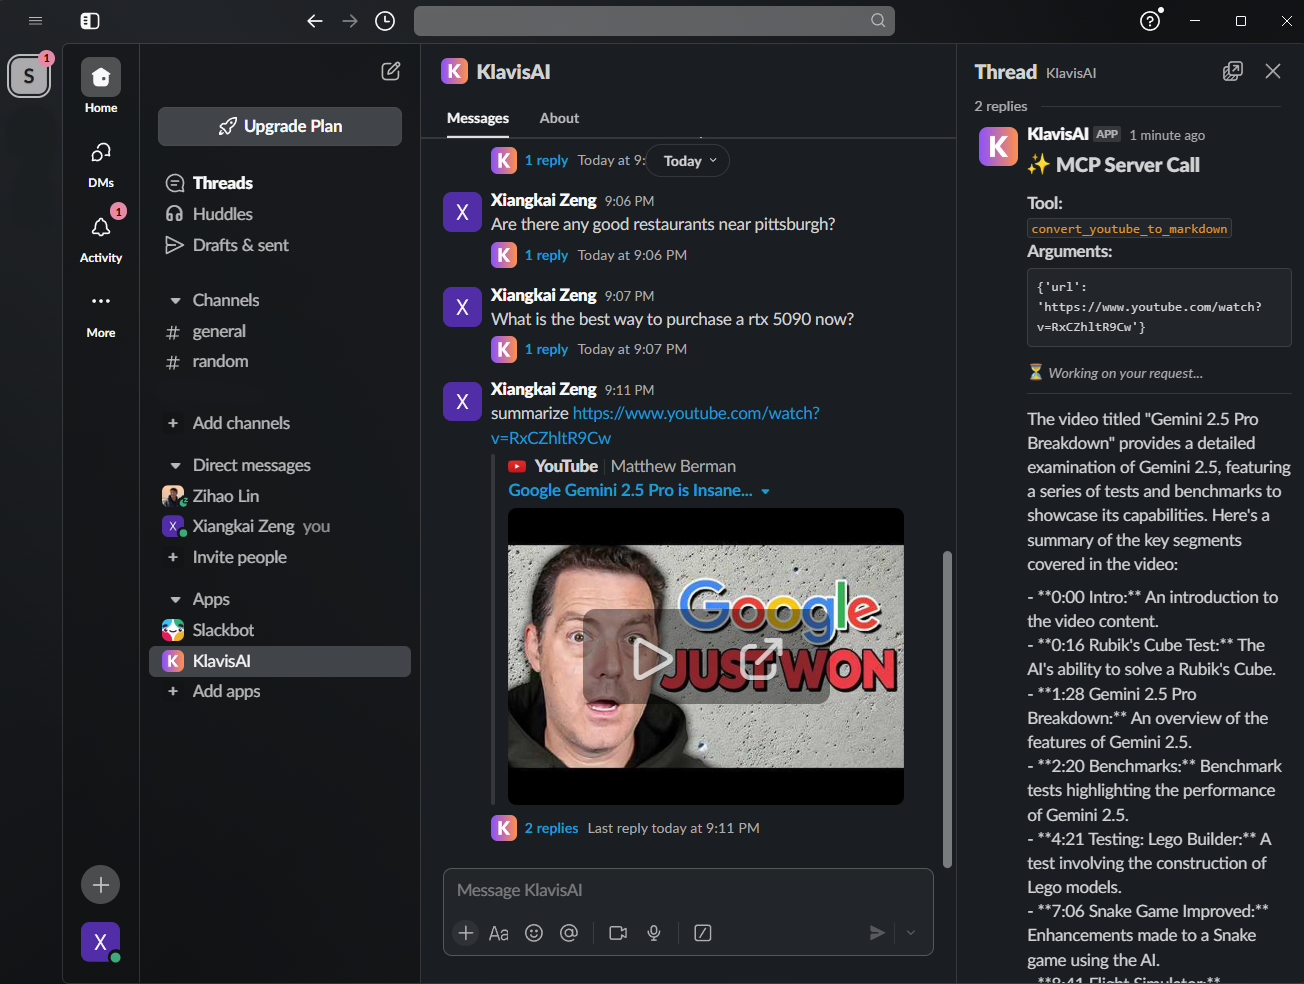Click the Upgrade Plan button
The height and width of the screenshot is (984, 1304).
tap(280, 126)
